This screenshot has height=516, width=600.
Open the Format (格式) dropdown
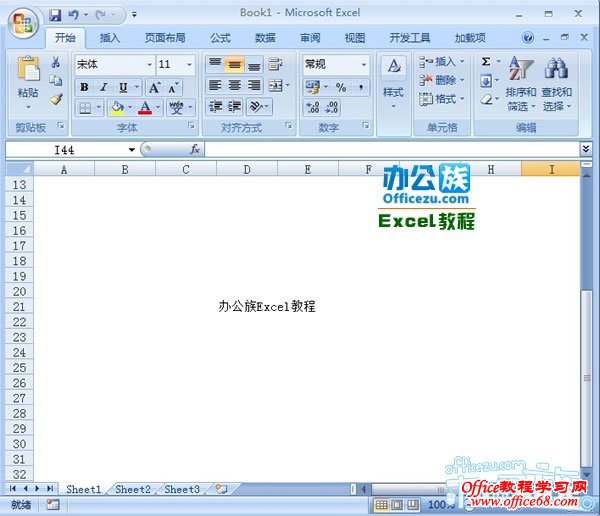(x=442, y=99)
